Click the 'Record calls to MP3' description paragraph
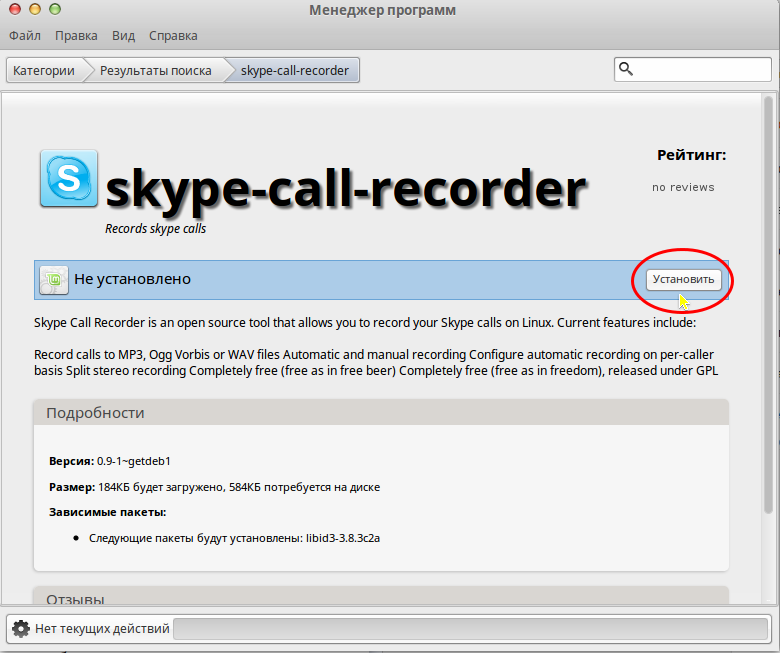 [x=376, y=363]
